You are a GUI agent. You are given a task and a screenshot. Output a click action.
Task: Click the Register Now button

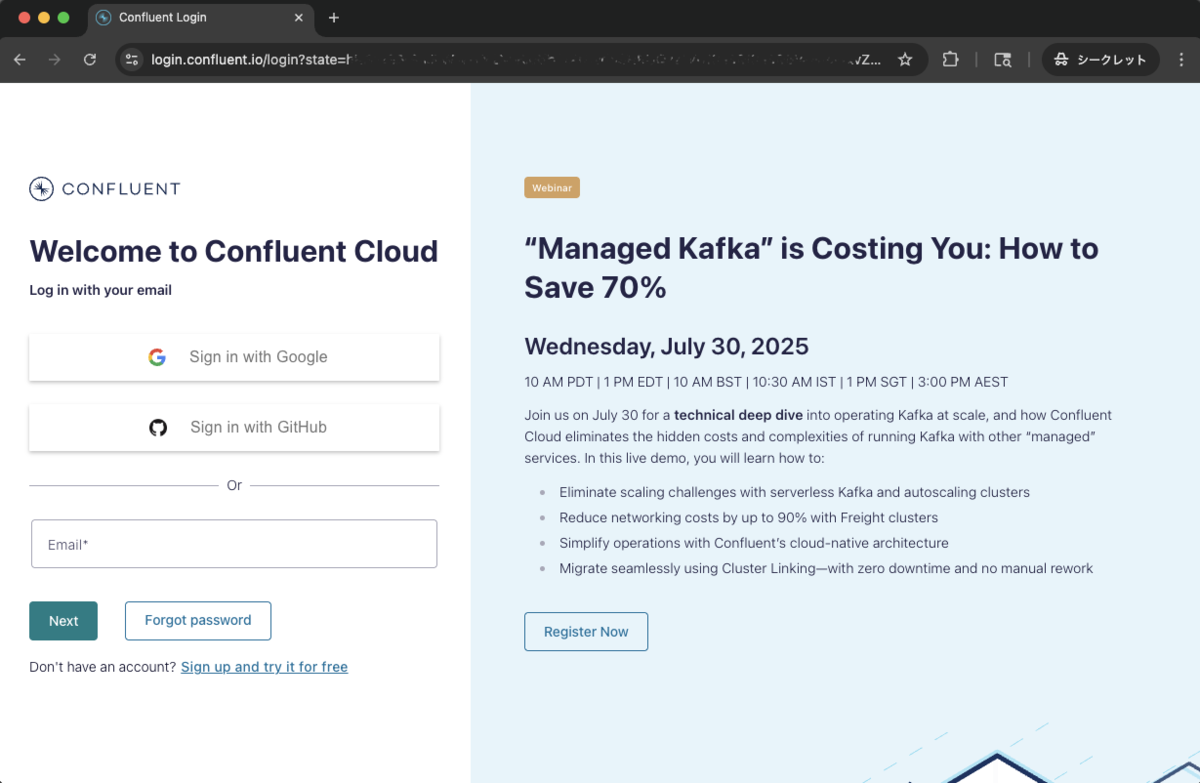pyautogui.click(x=586, y=632)
